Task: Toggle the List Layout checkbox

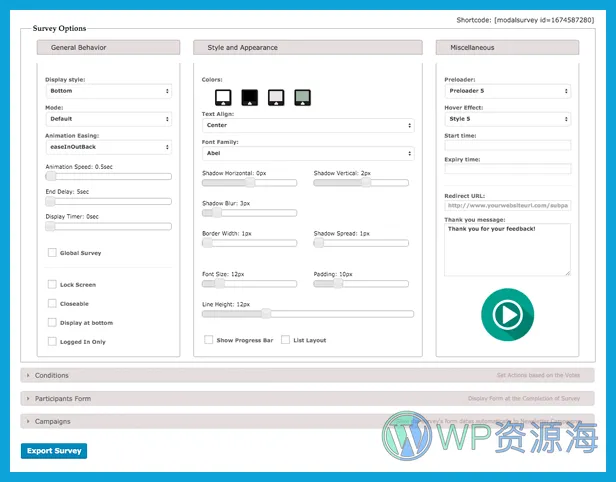Action: [x=285, y=340]
